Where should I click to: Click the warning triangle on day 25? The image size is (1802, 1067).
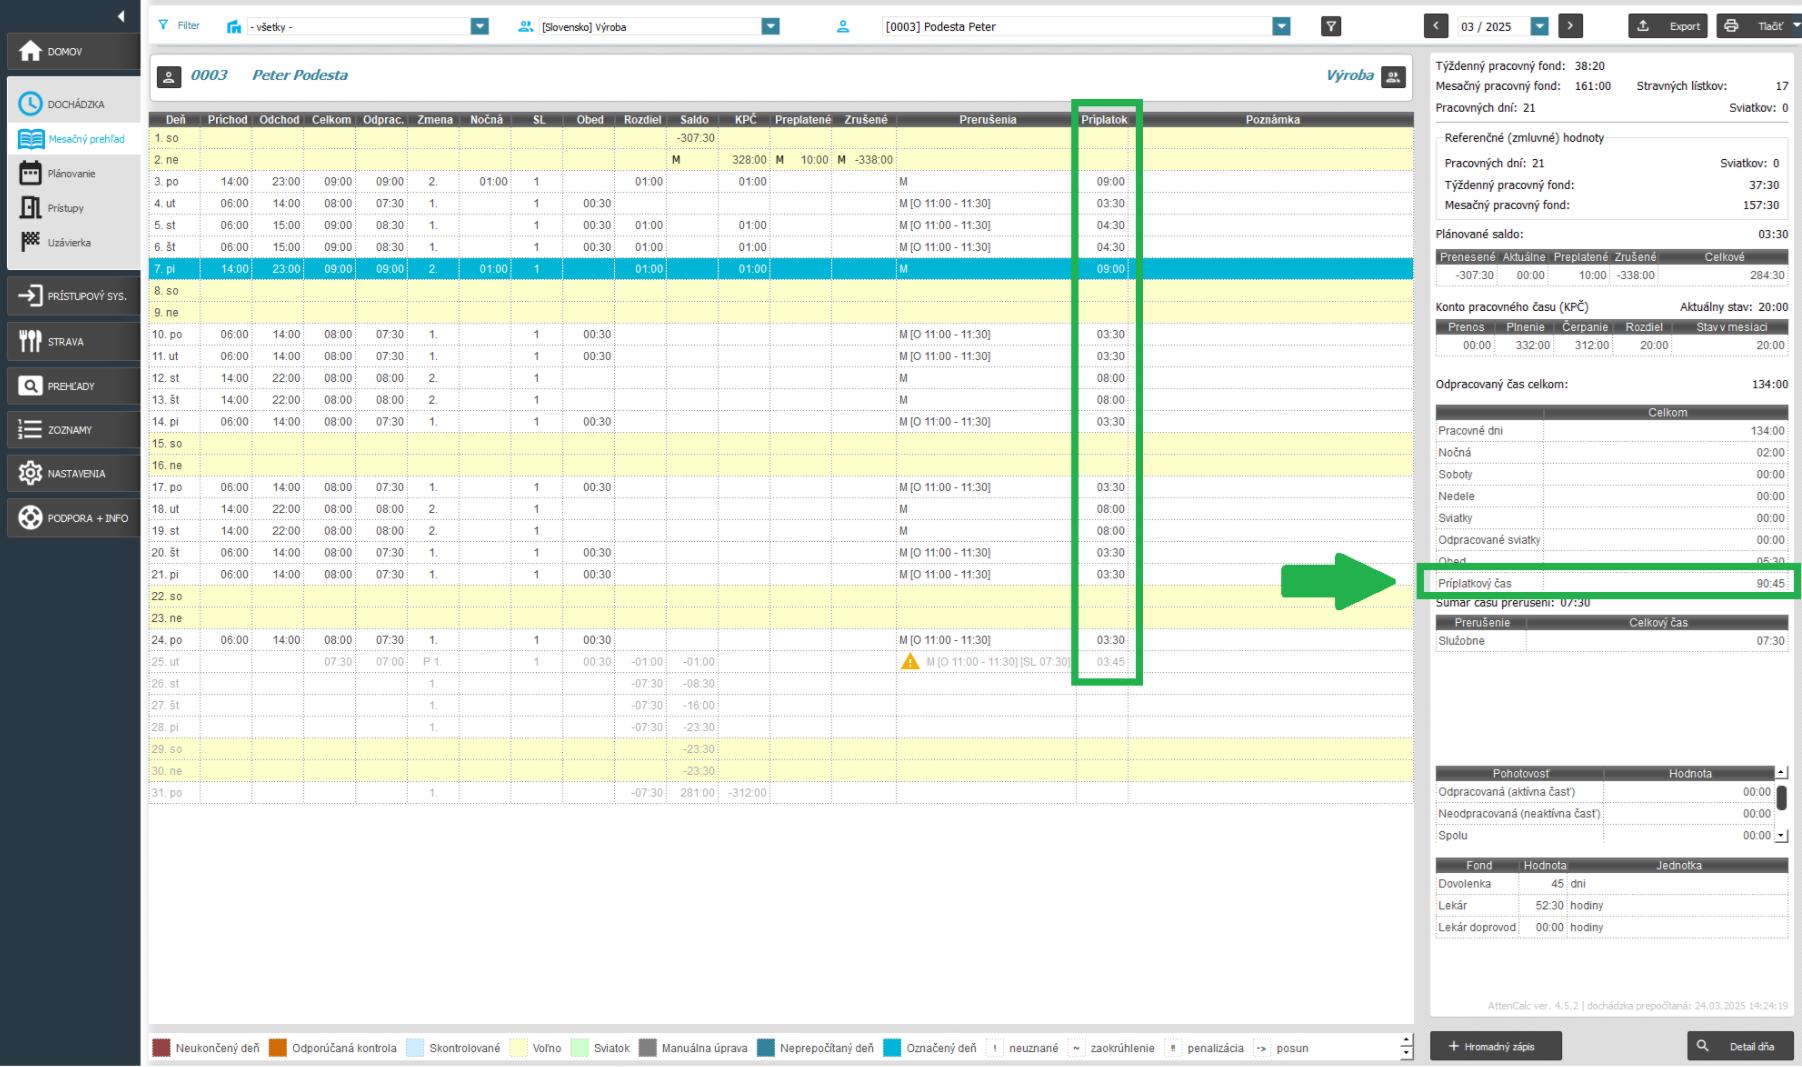(910, 662)
